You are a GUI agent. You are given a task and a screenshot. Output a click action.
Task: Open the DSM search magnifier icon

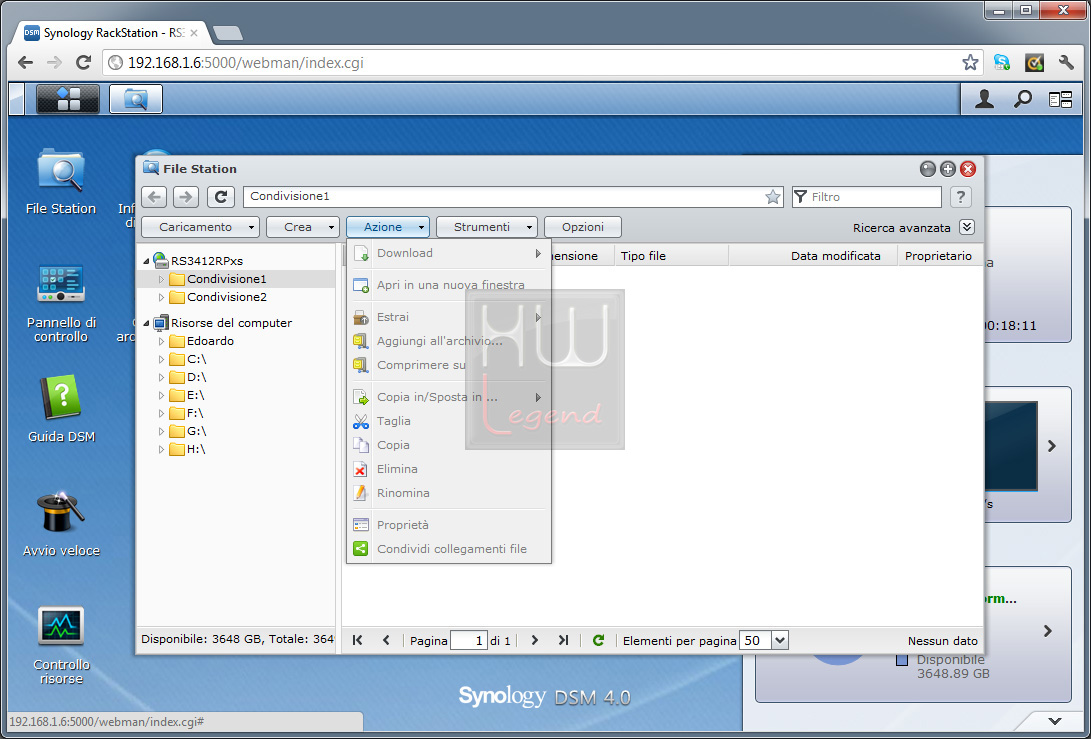pyautogui.click(x=1022, y=100)
